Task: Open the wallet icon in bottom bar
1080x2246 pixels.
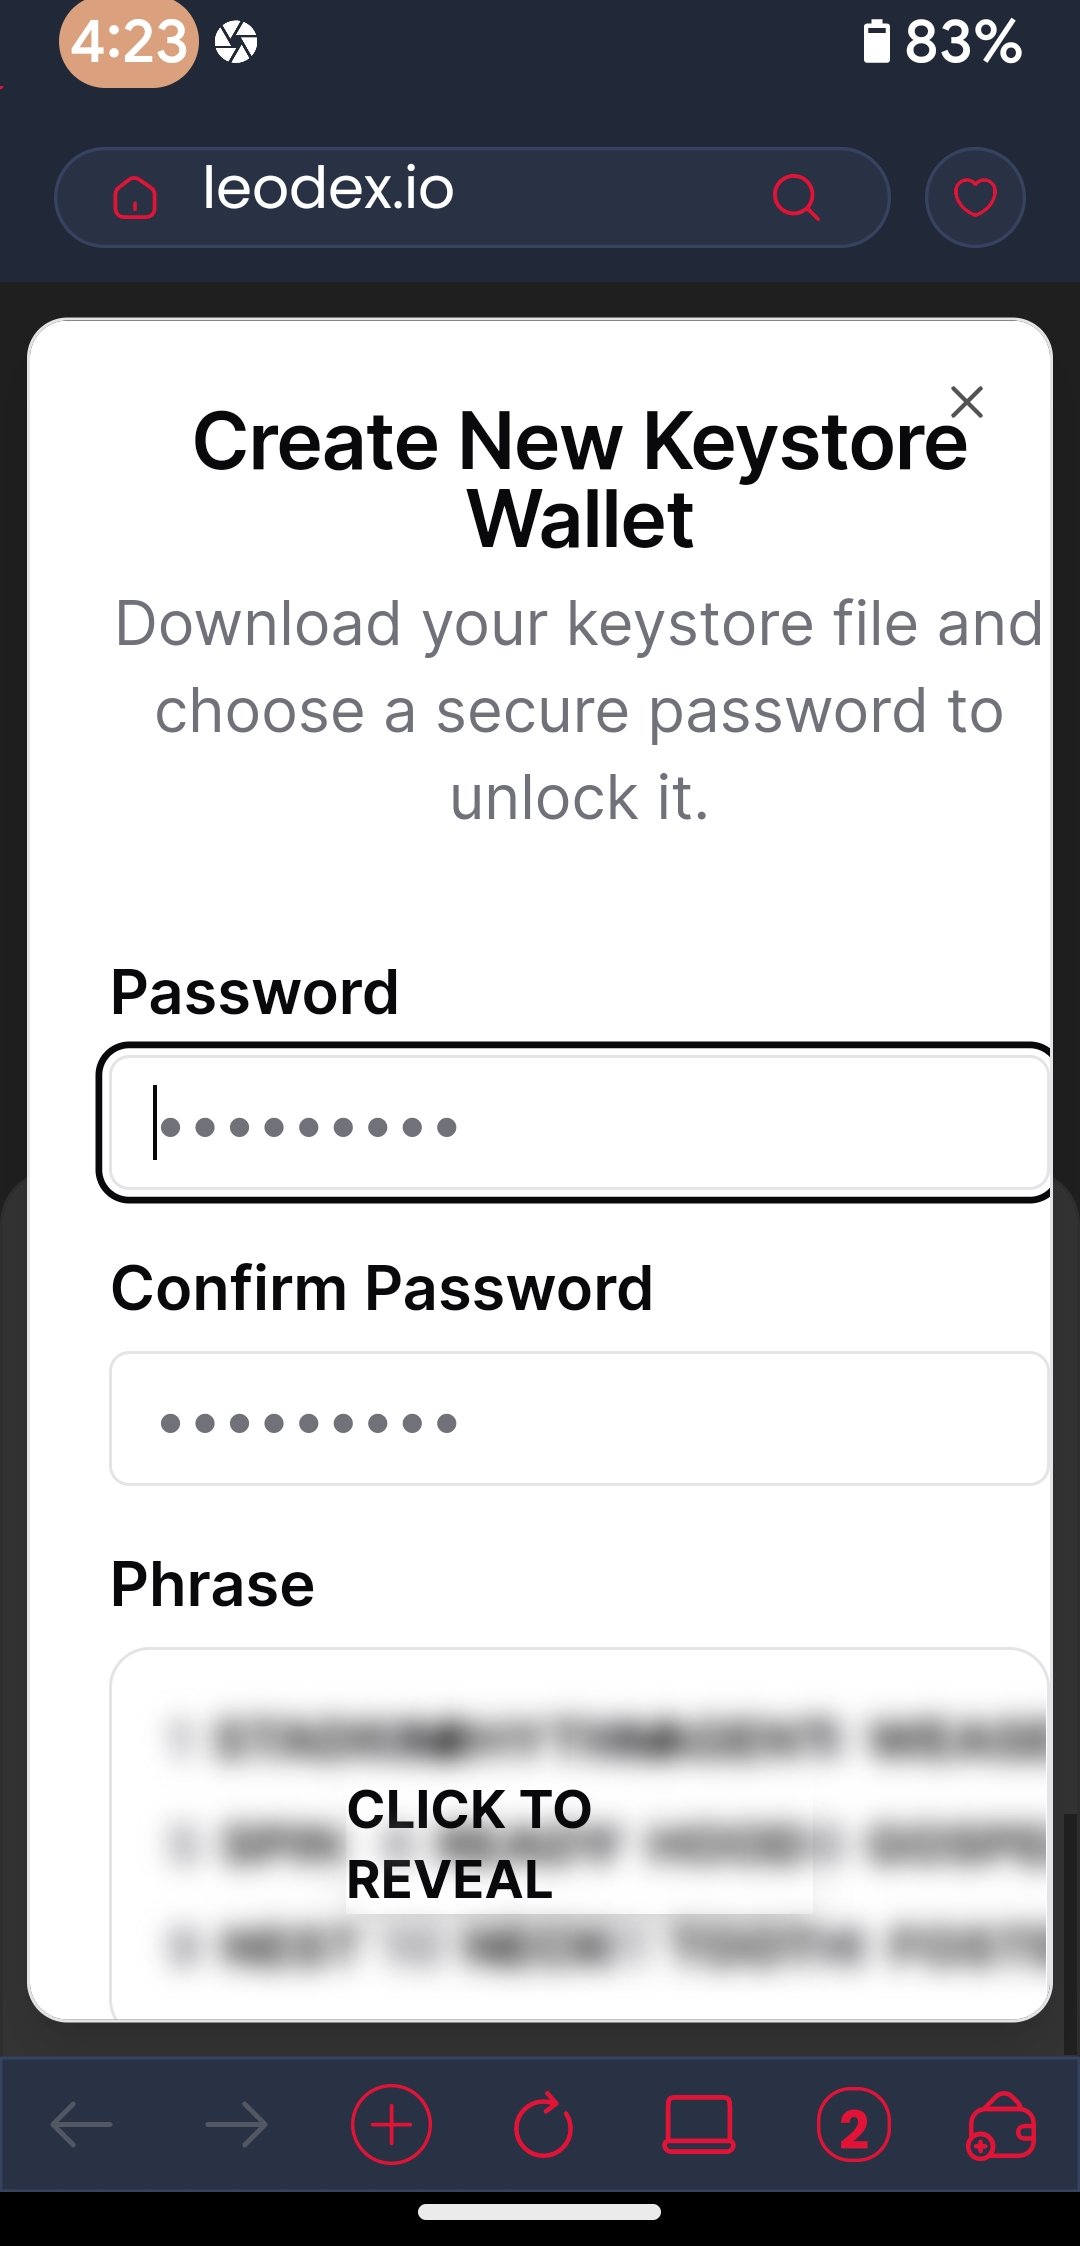Action: point(1001,2125)
